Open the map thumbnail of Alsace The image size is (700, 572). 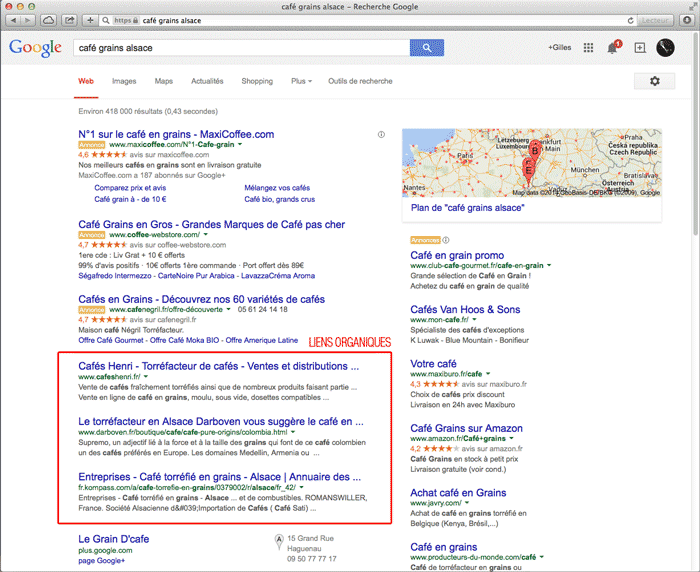click(x=532, y=163)
